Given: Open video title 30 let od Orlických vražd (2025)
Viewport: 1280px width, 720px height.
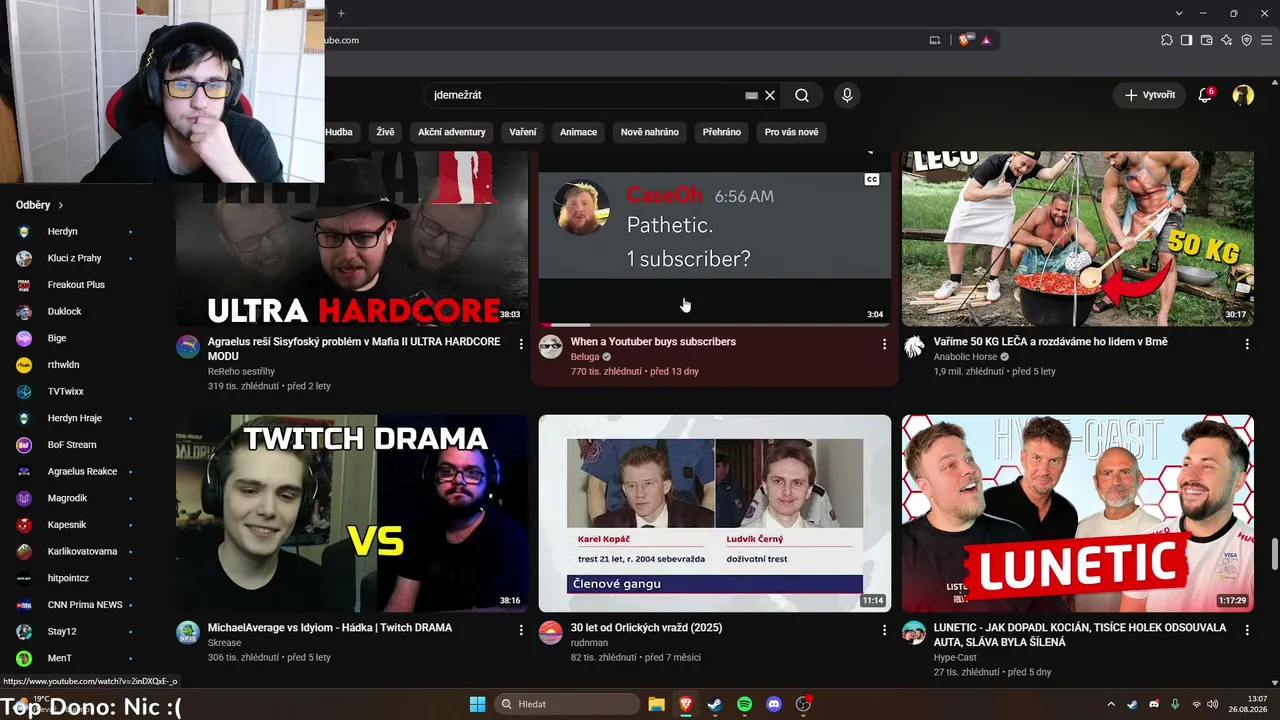Looking at the screenshot, I should [x=646, y=628].
